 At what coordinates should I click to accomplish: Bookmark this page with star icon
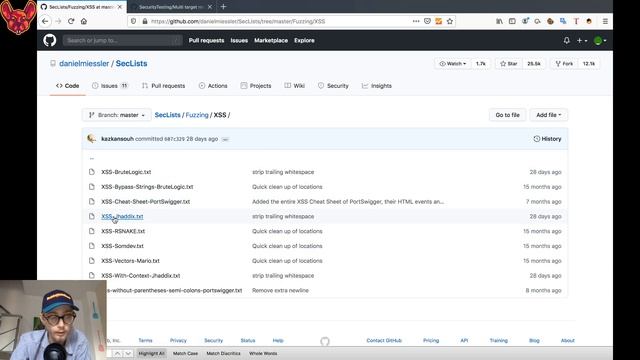(450, 21)
